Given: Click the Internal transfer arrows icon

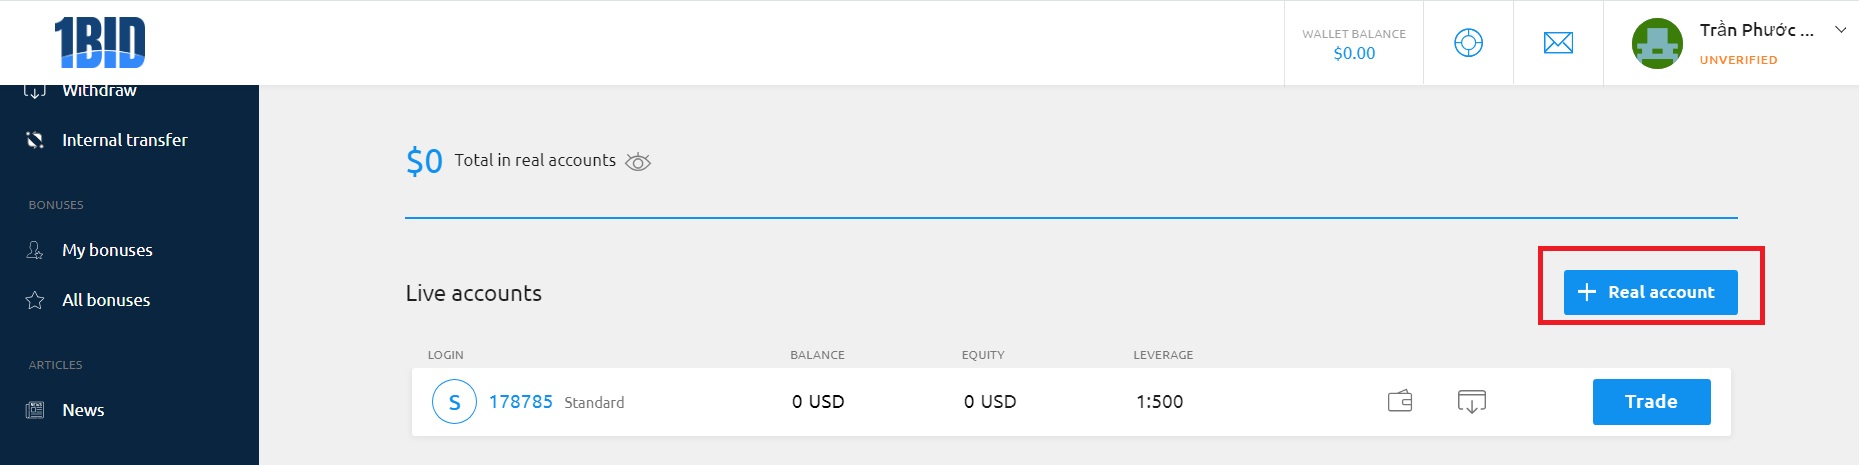Looking at the screenshot, I should pyautogui.click(x=35, y=140).
